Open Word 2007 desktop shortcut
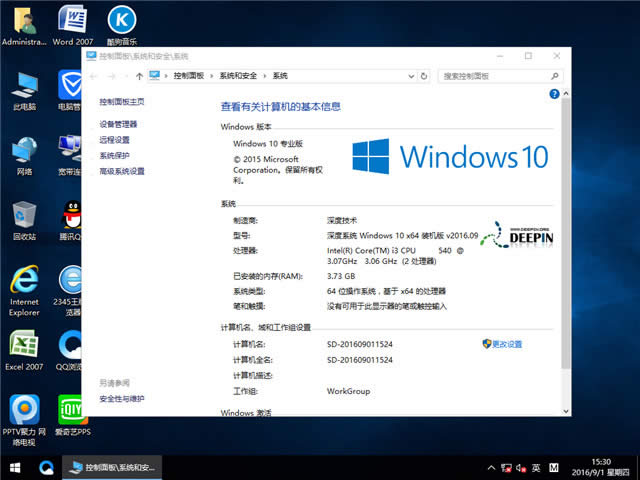Image resolution: width=640 pixels, height=480 pixels. [71, 22]
